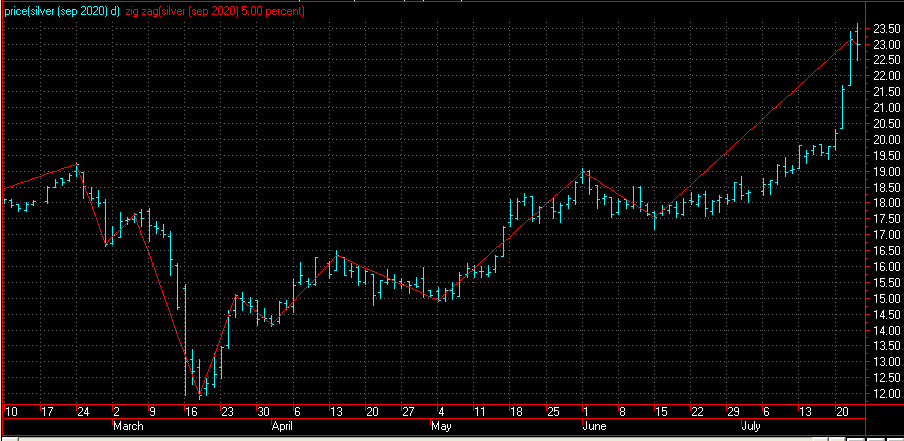Click the 12.00 price scale value
The width and height of the screenshot is (904, 441).
pos(885,394)
